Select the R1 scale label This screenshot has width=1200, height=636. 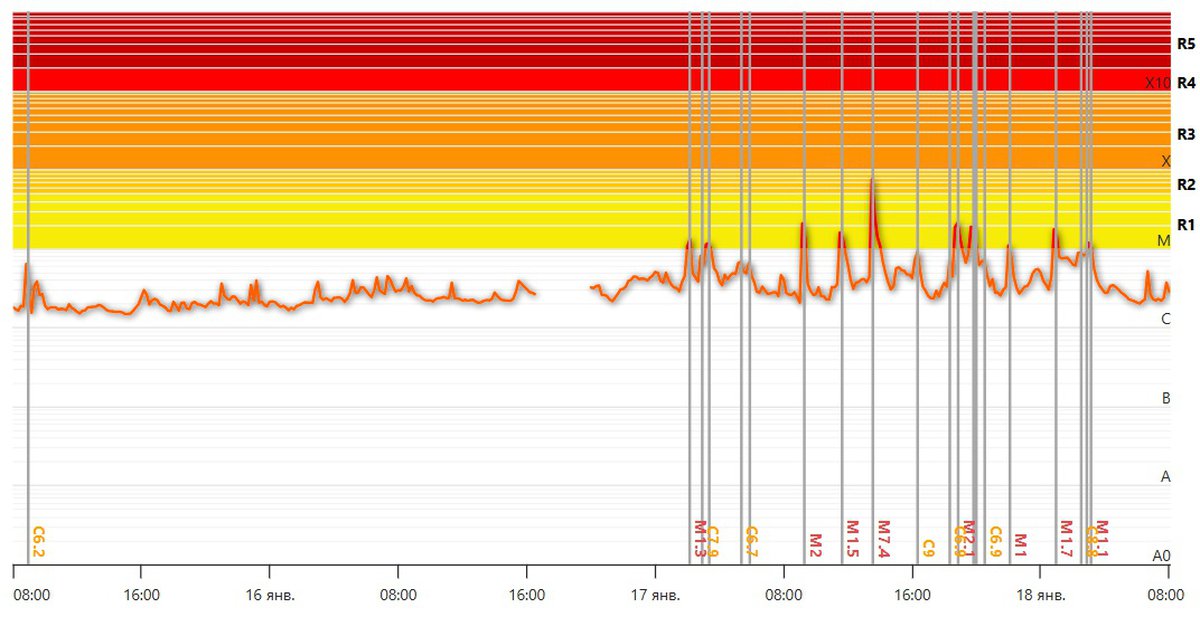(1186, 224)
